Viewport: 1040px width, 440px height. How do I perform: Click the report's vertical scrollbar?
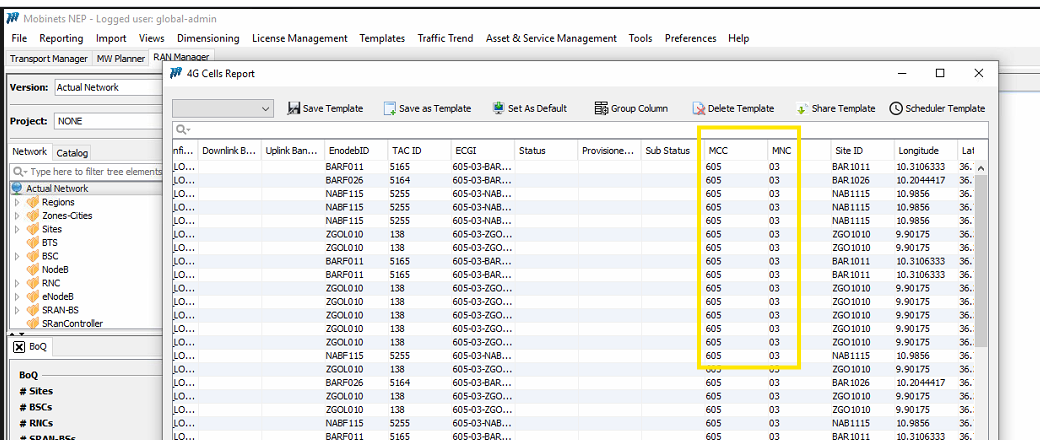pyautogui.click(x=980, y=260)
